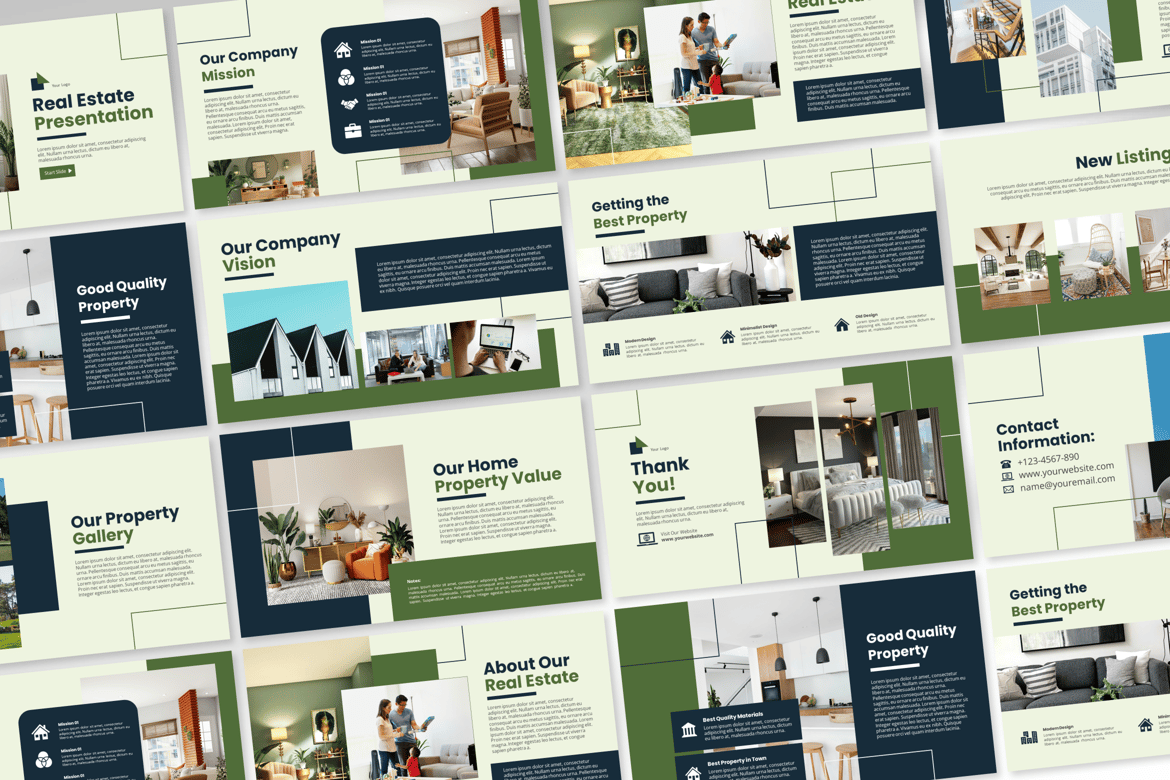Image resolution: width=1170 pixels, height=780 pixels.
Task: Select small console table photo under Our Company Mission
Action: coord(263,178)
